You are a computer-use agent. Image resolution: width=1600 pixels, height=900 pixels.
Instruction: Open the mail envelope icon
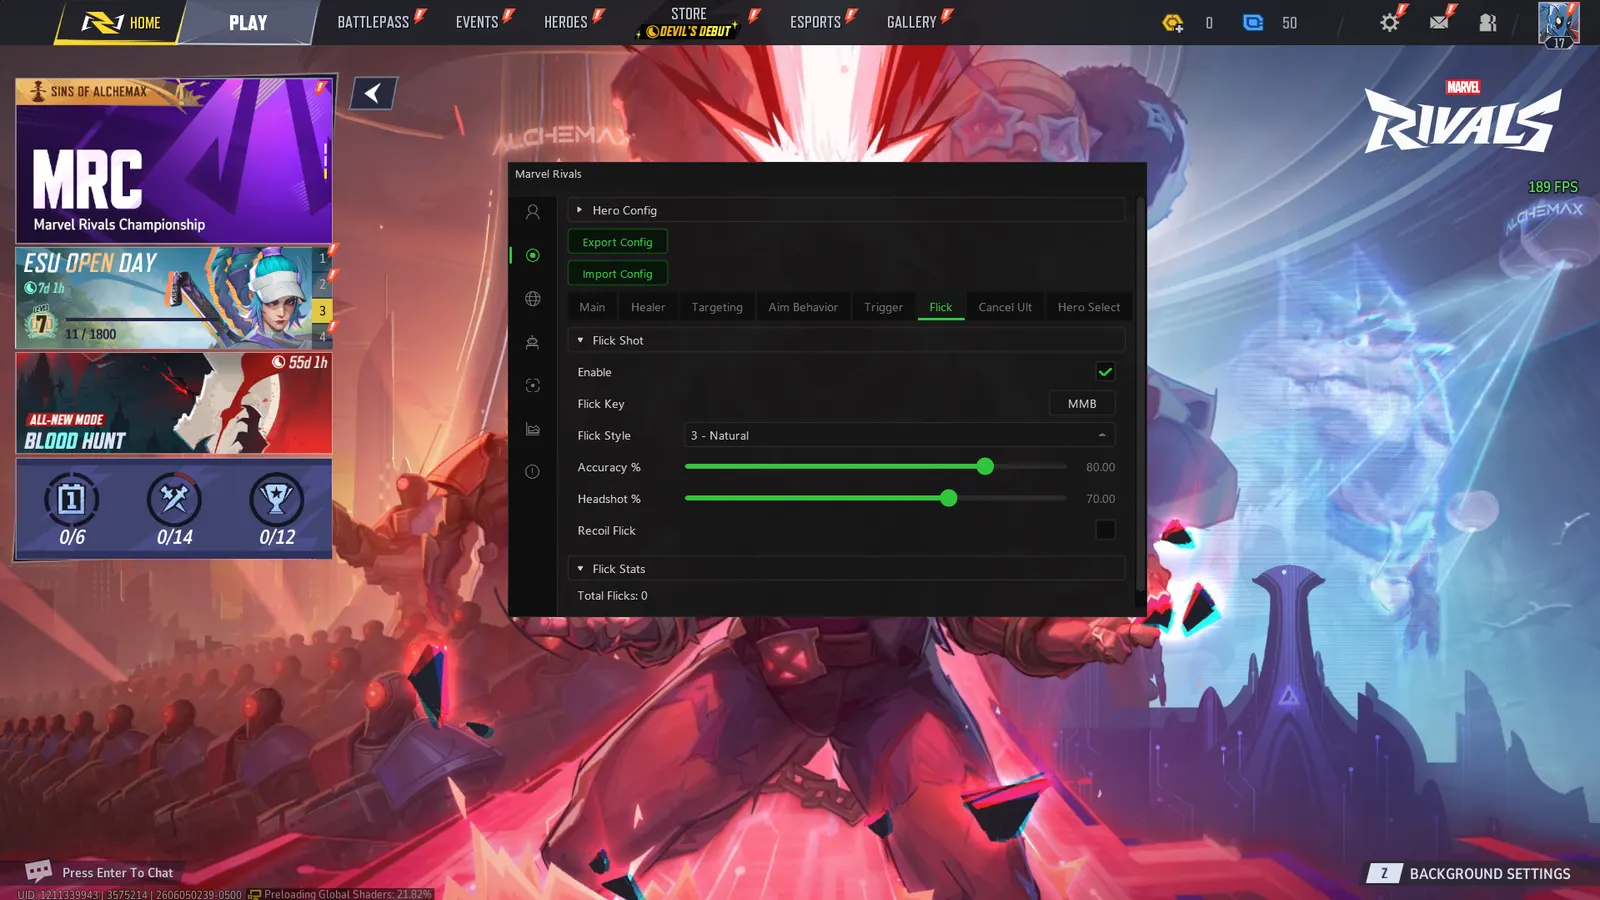1439,22
